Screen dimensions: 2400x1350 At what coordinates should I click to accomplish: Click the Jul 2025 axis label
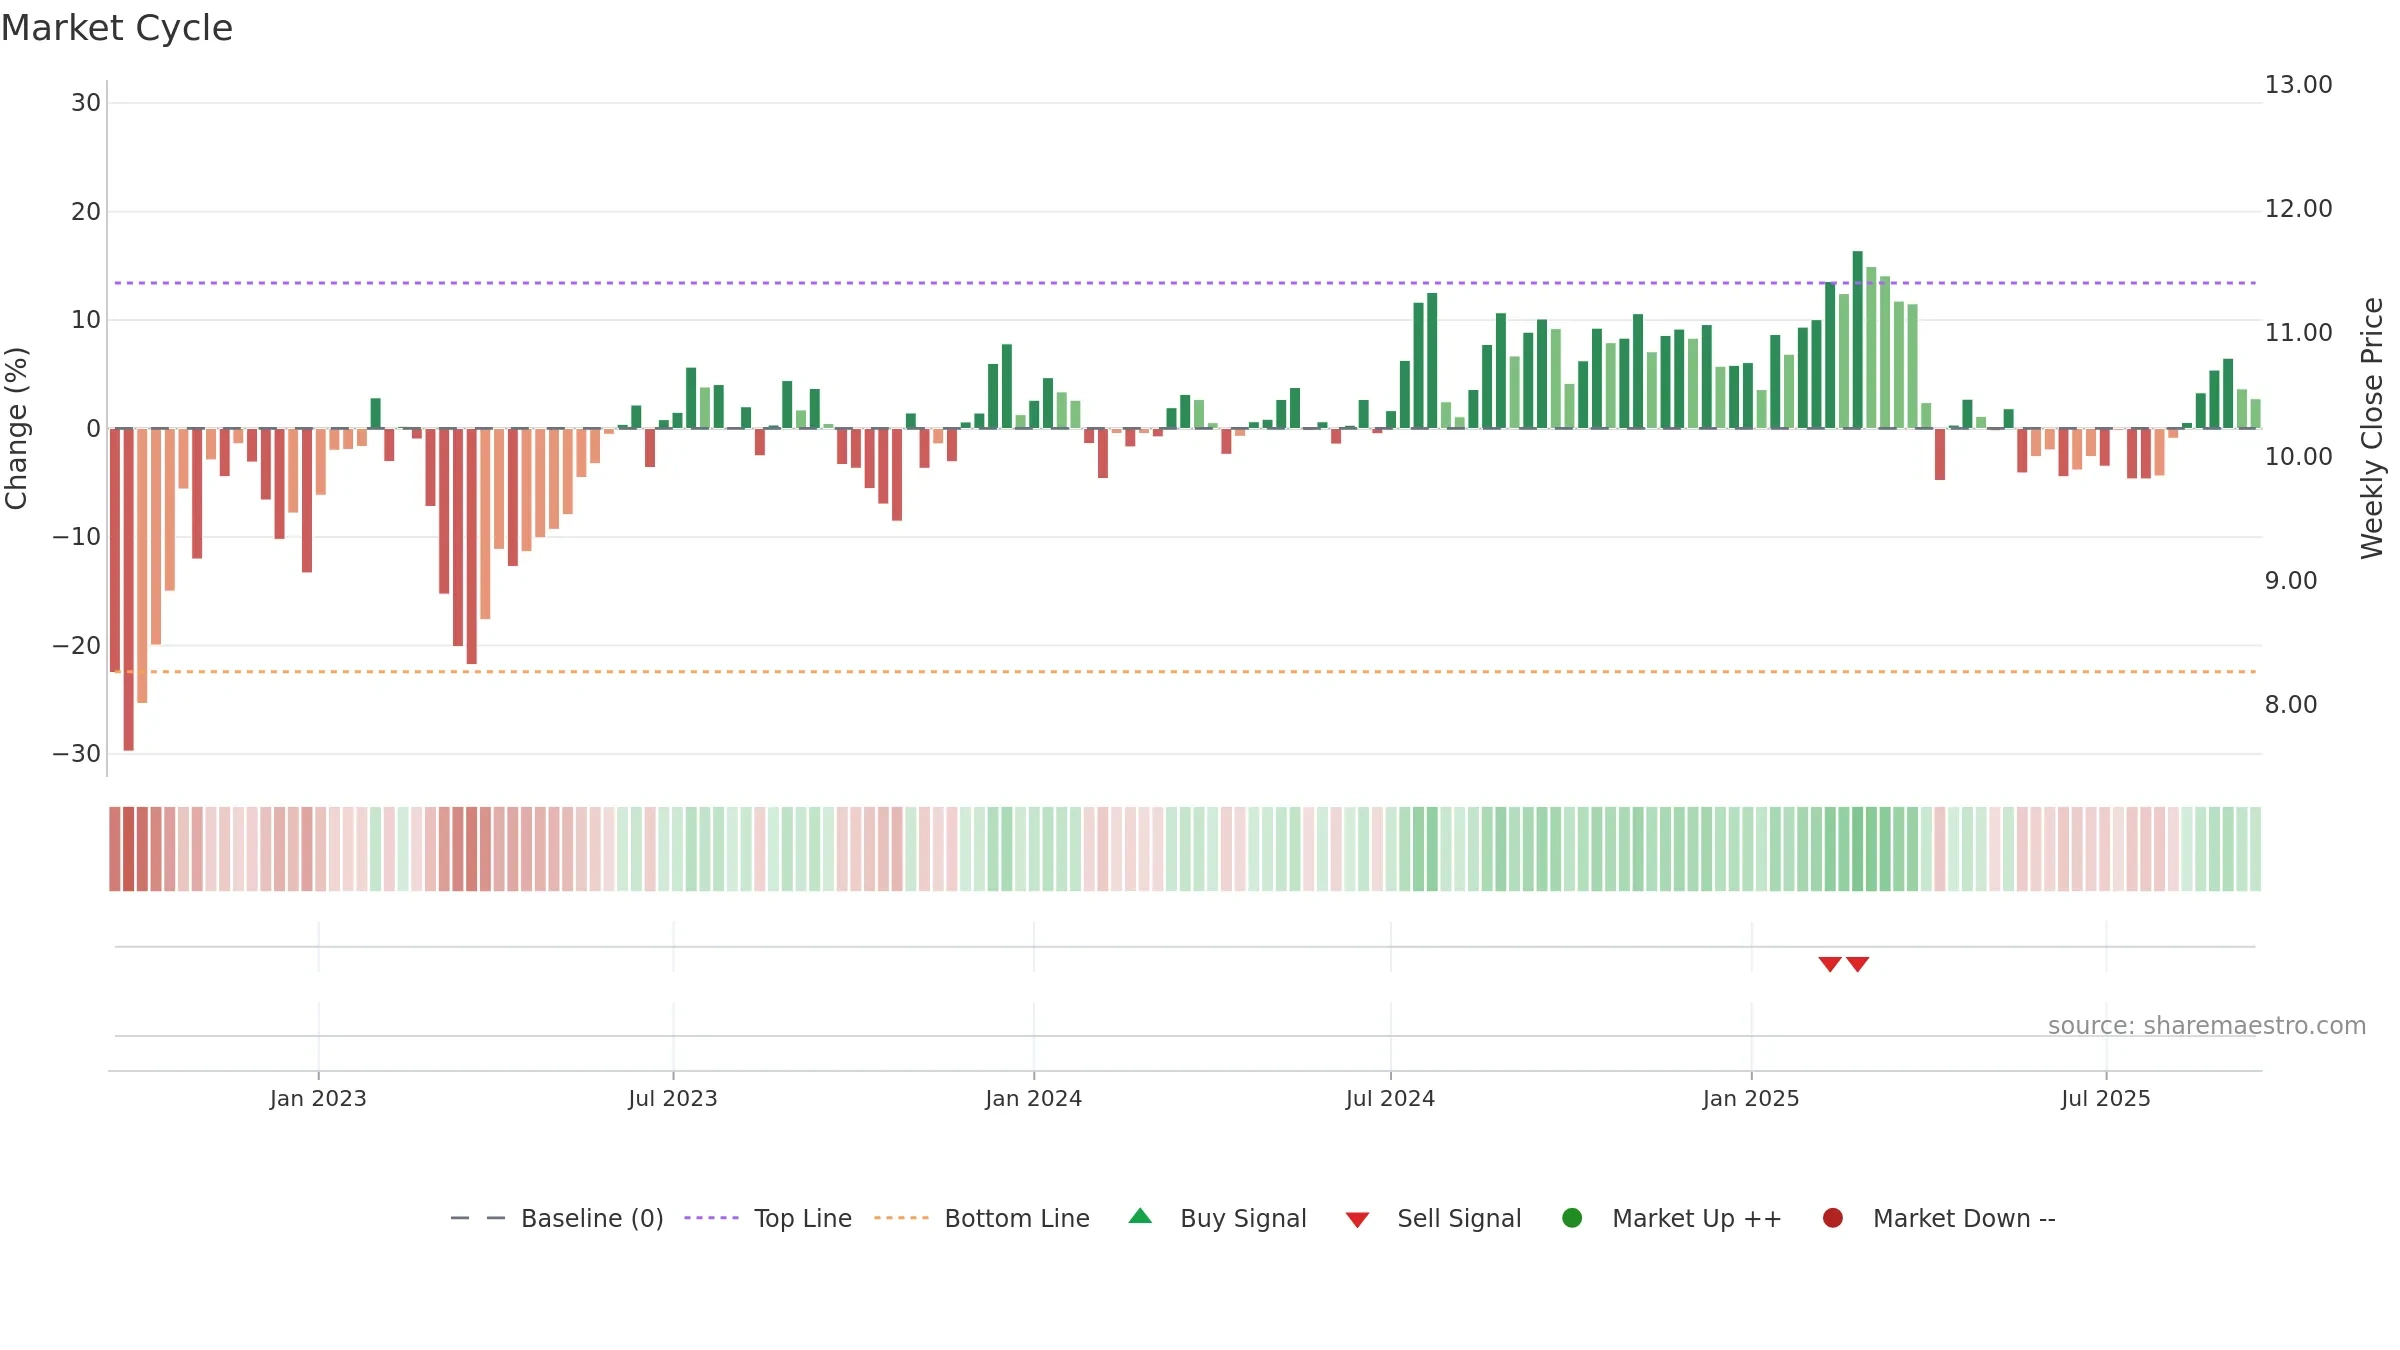coord(2106,1098)
